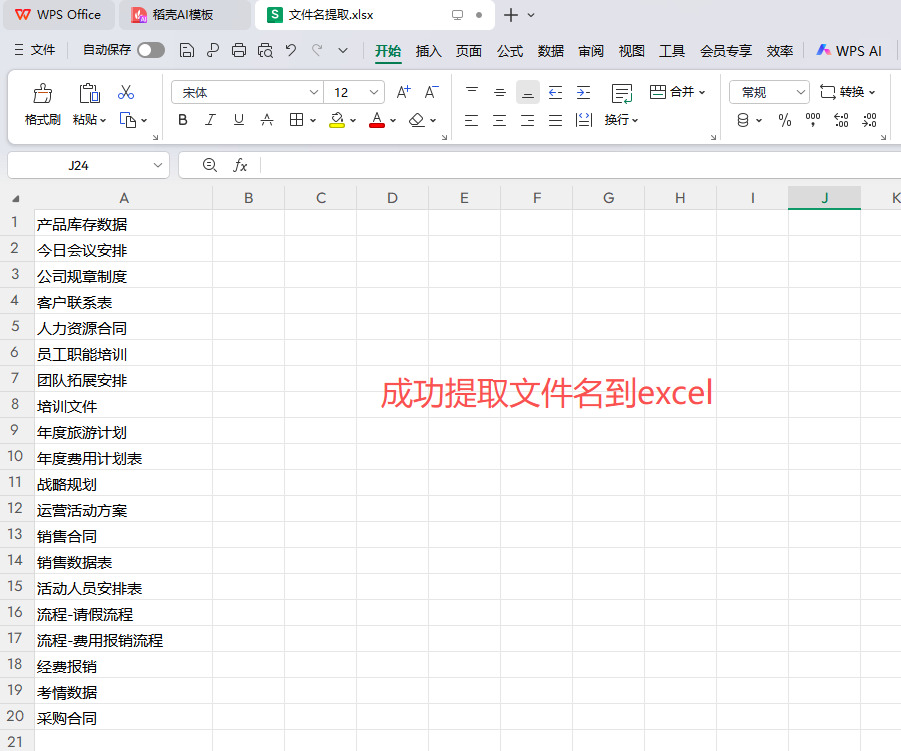Screen dimensions: 901x751
Task: Open the font size 12 dropdown
Action: click(x=374, y=92)
